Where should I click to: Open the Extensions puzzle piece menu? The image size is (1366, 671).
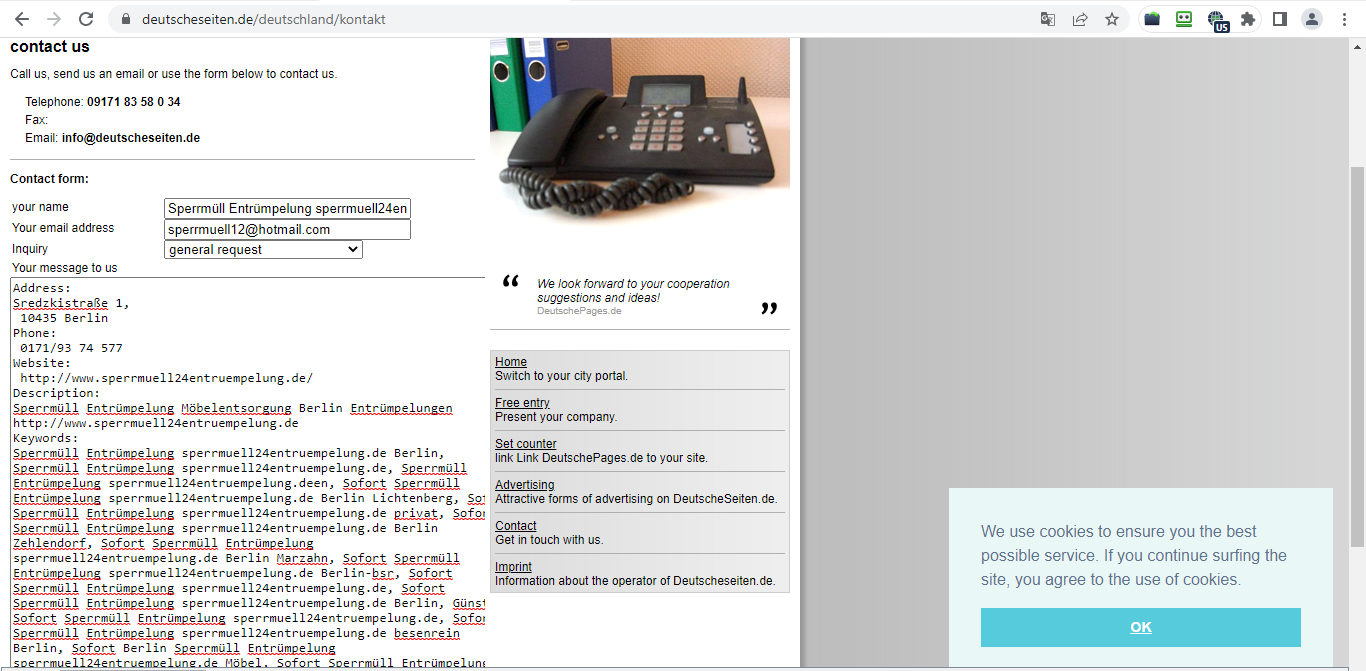click(x=1248, y=19)
